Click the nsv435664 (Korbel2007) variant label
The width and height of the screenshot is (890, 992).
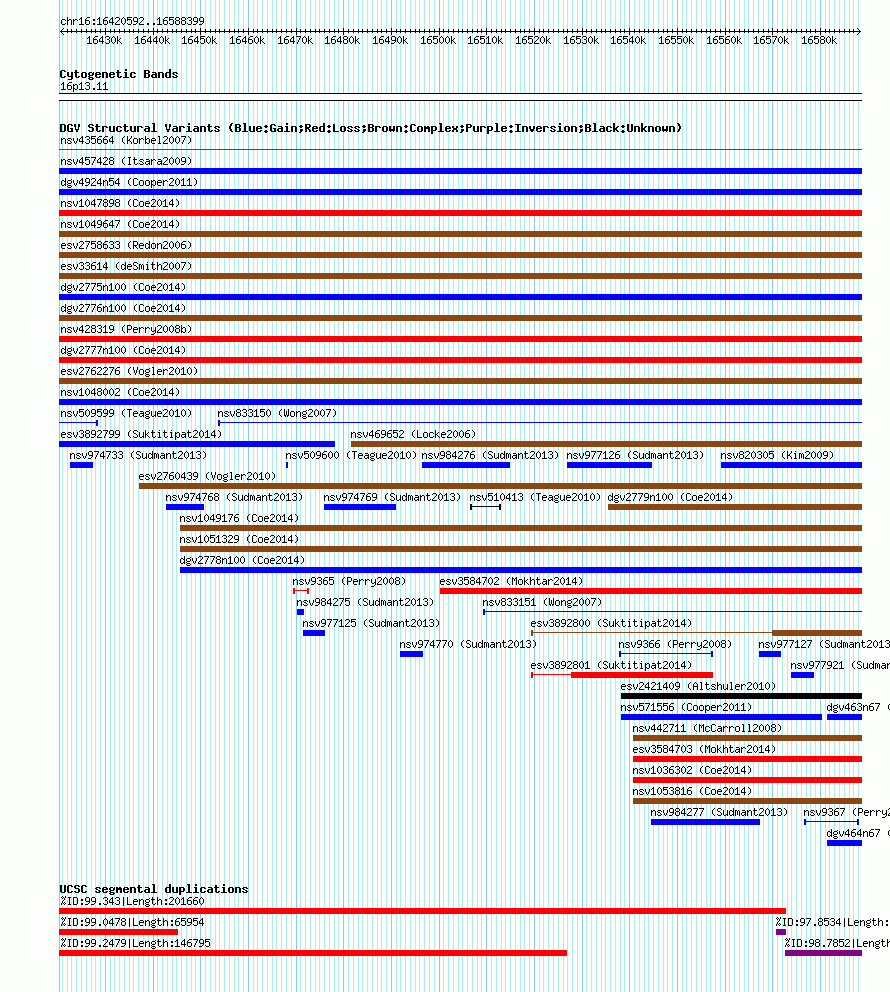(x=126, y=140)
